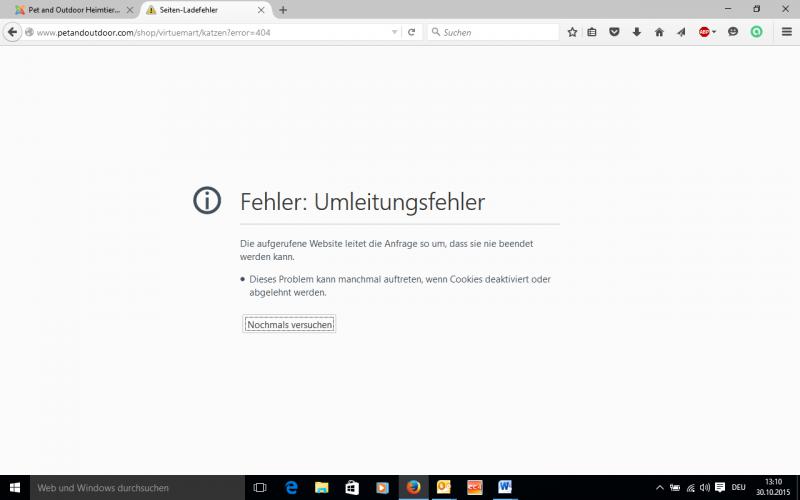Screen dimensions: 800x500
Task: Reload the page with the refresh icon
Action: [411, 32]
